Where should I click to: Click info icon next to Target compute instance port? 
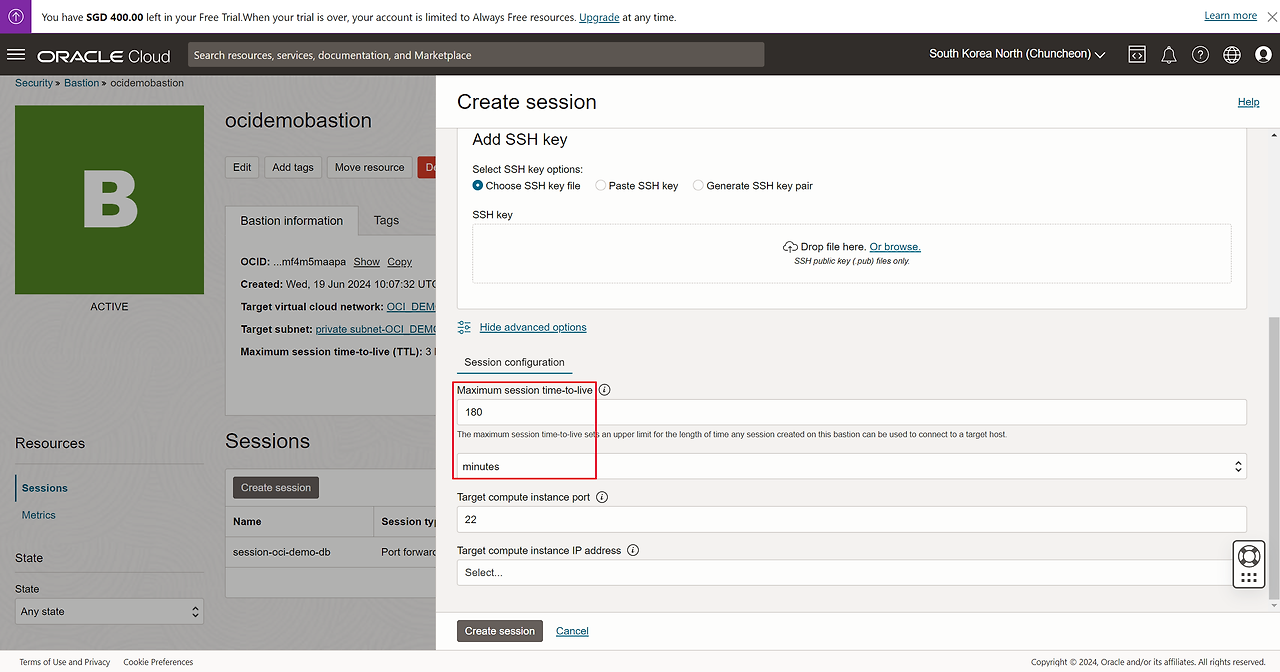coord(602,497)
